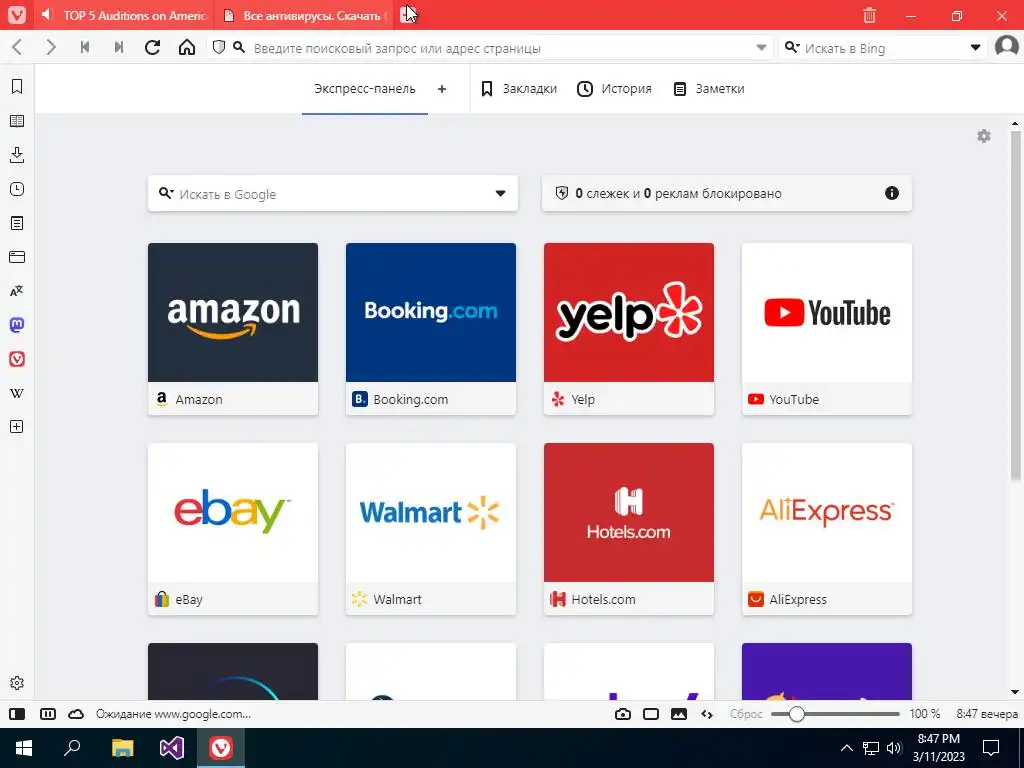Viewport: 1024px width, 768px height.
Task: Open the tracker blocker shield in address bar
Action: 219,48
